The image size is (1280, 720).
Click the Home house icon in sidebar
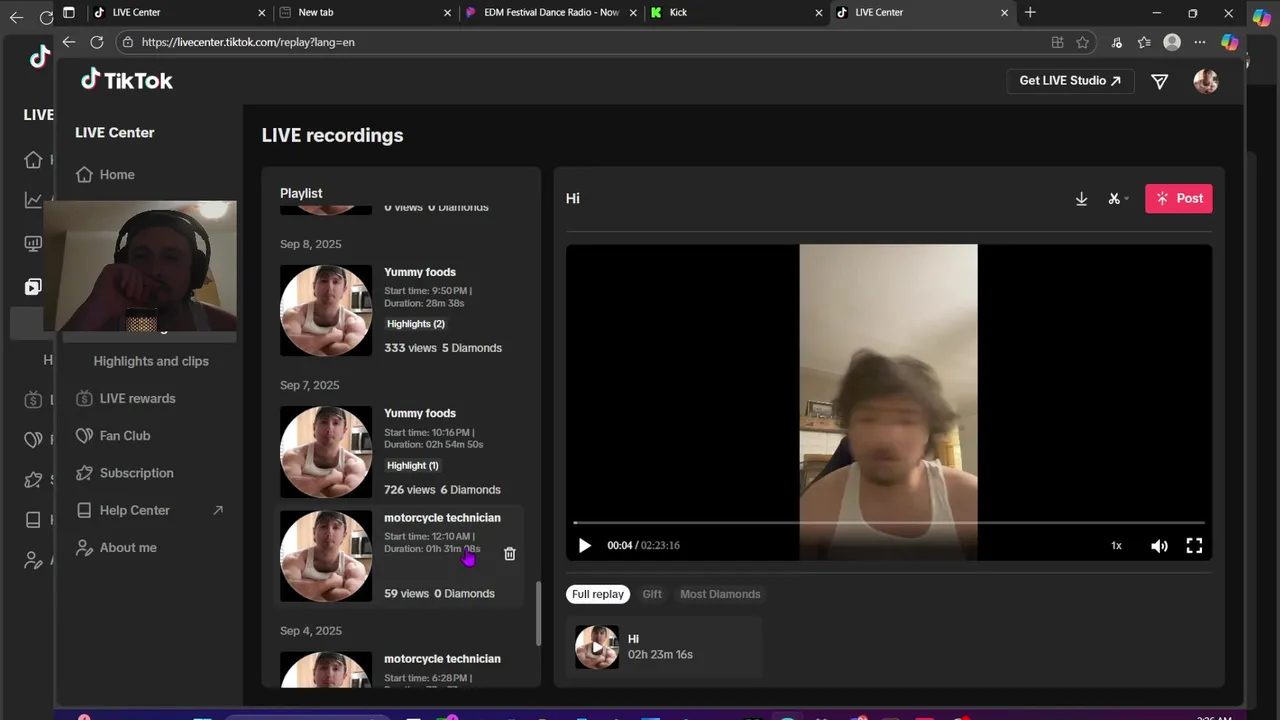tap(84, 174)
